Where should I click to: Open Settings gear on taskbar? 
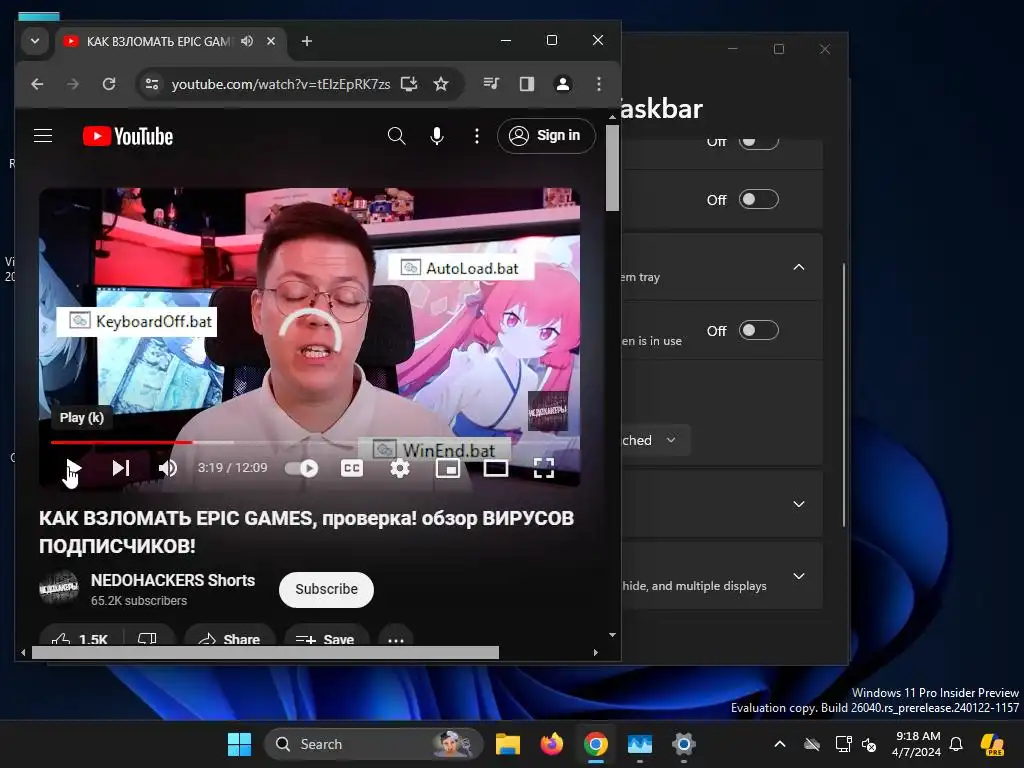point(684,744)
